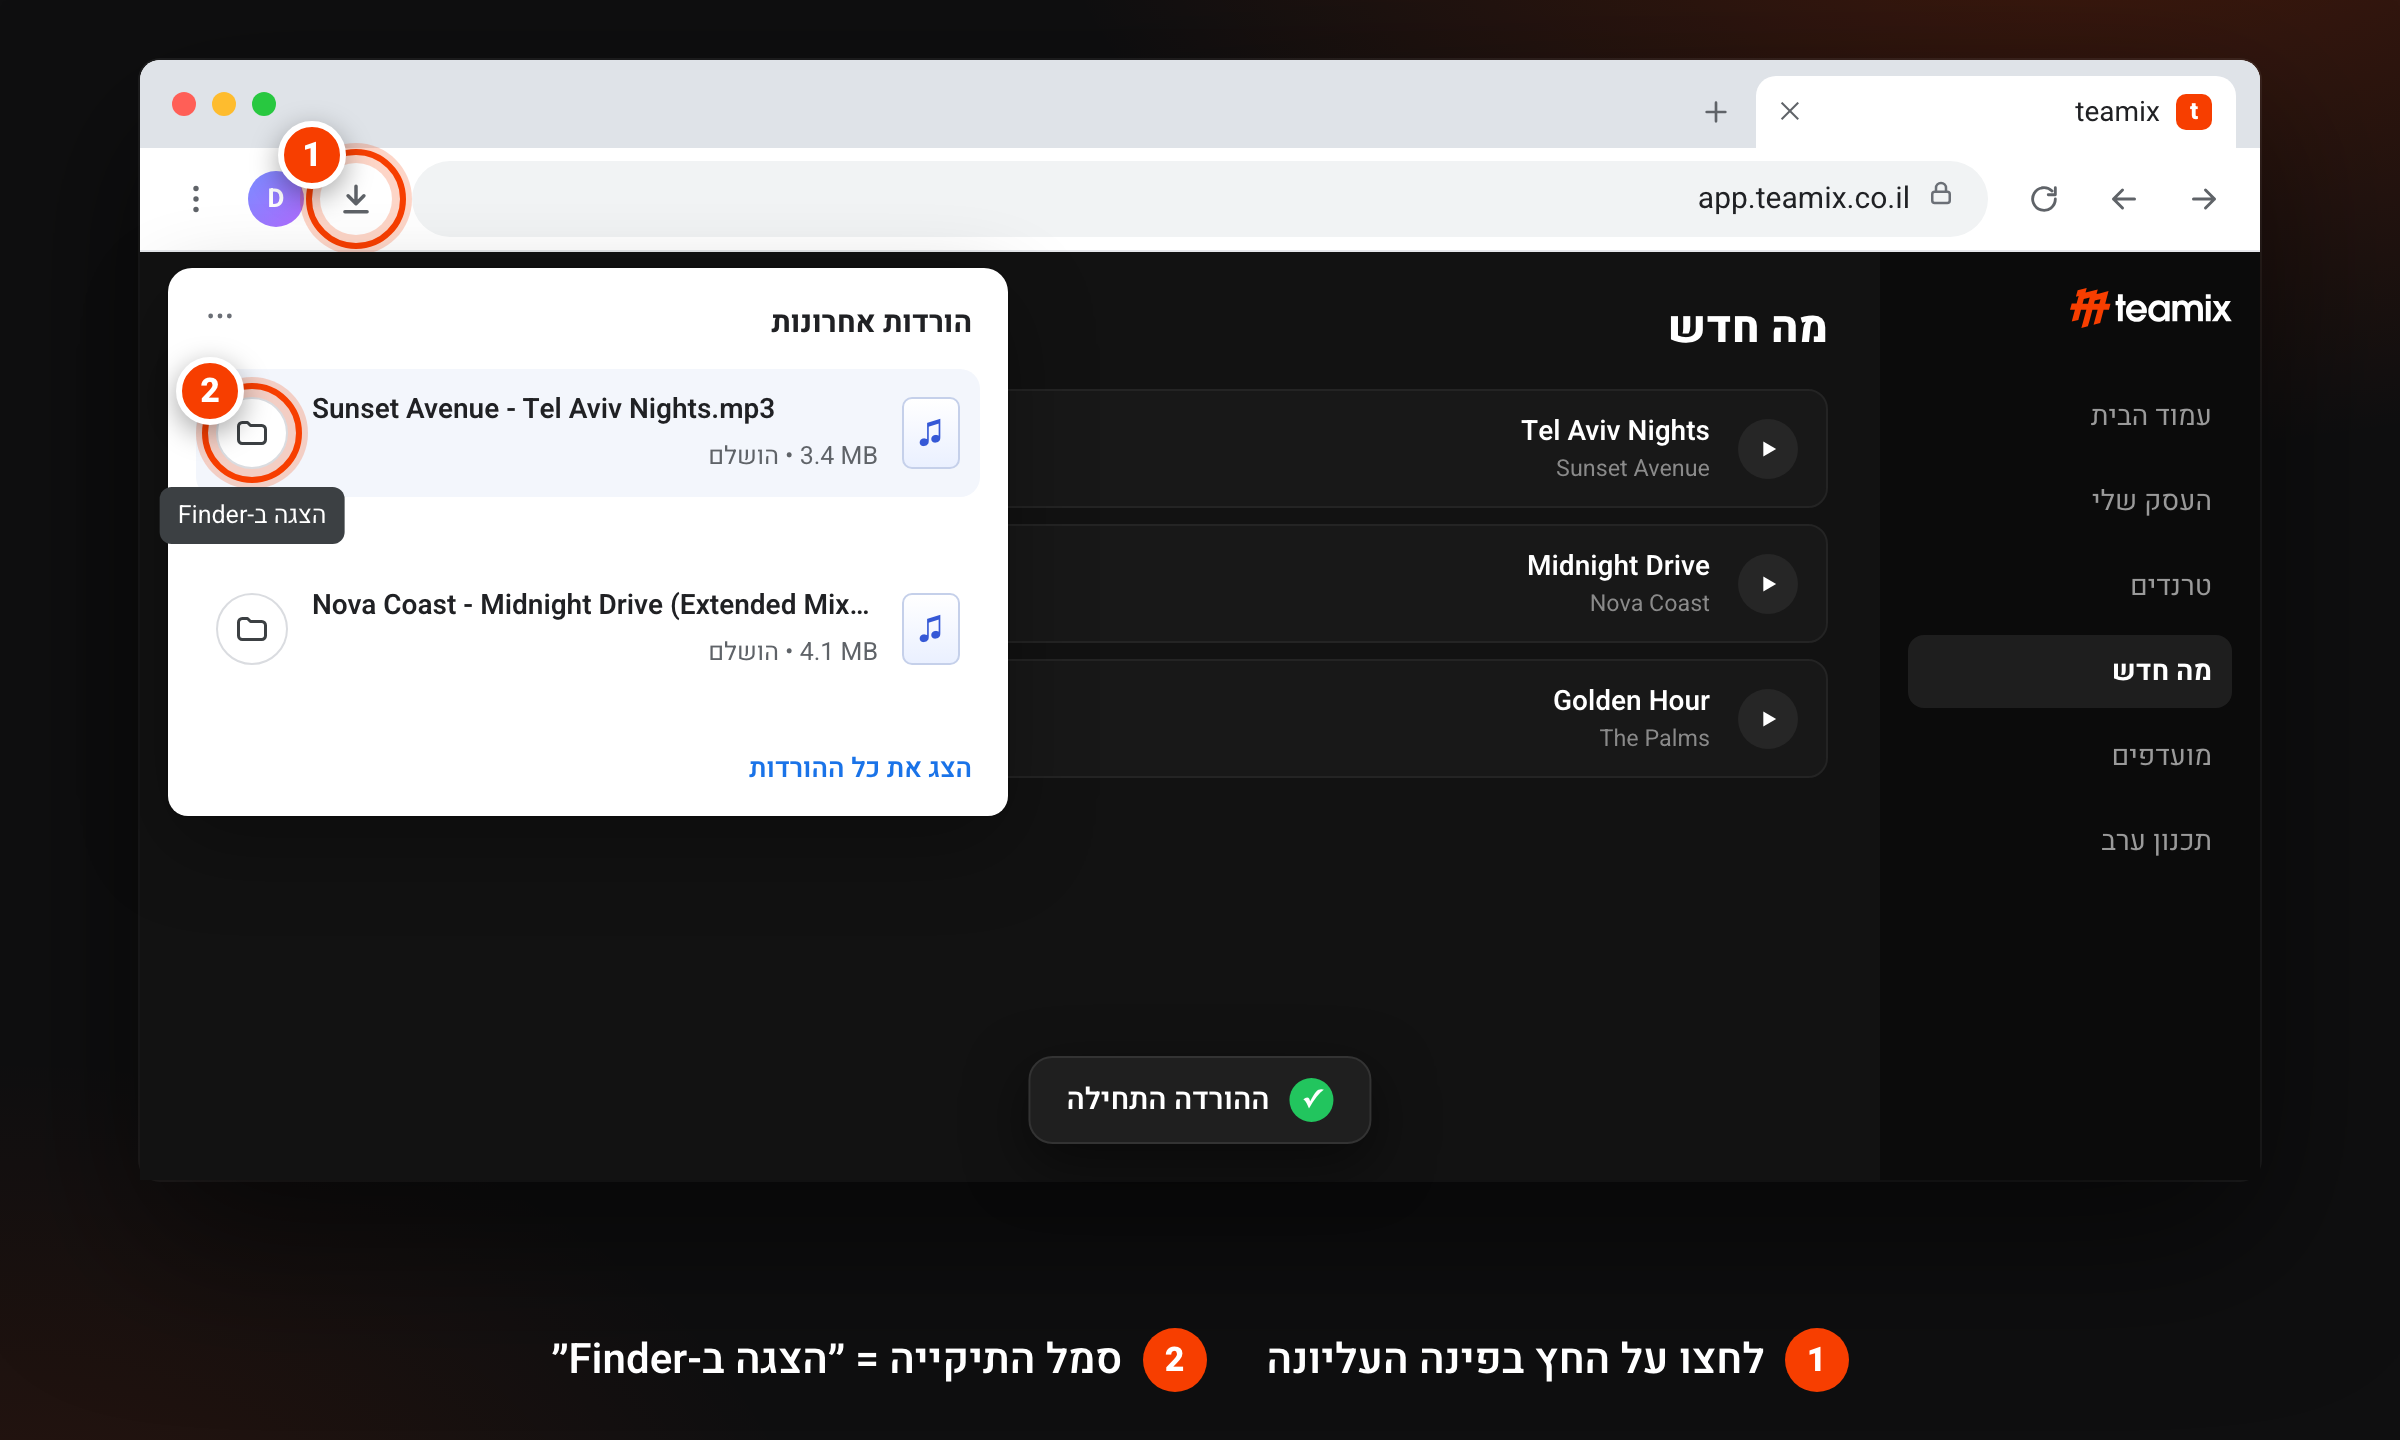2400x1440 pixels.
Task: Click the Sunset Avenue - Tel Aviv Nights.mp3 filename
Action: click(543, 409)
